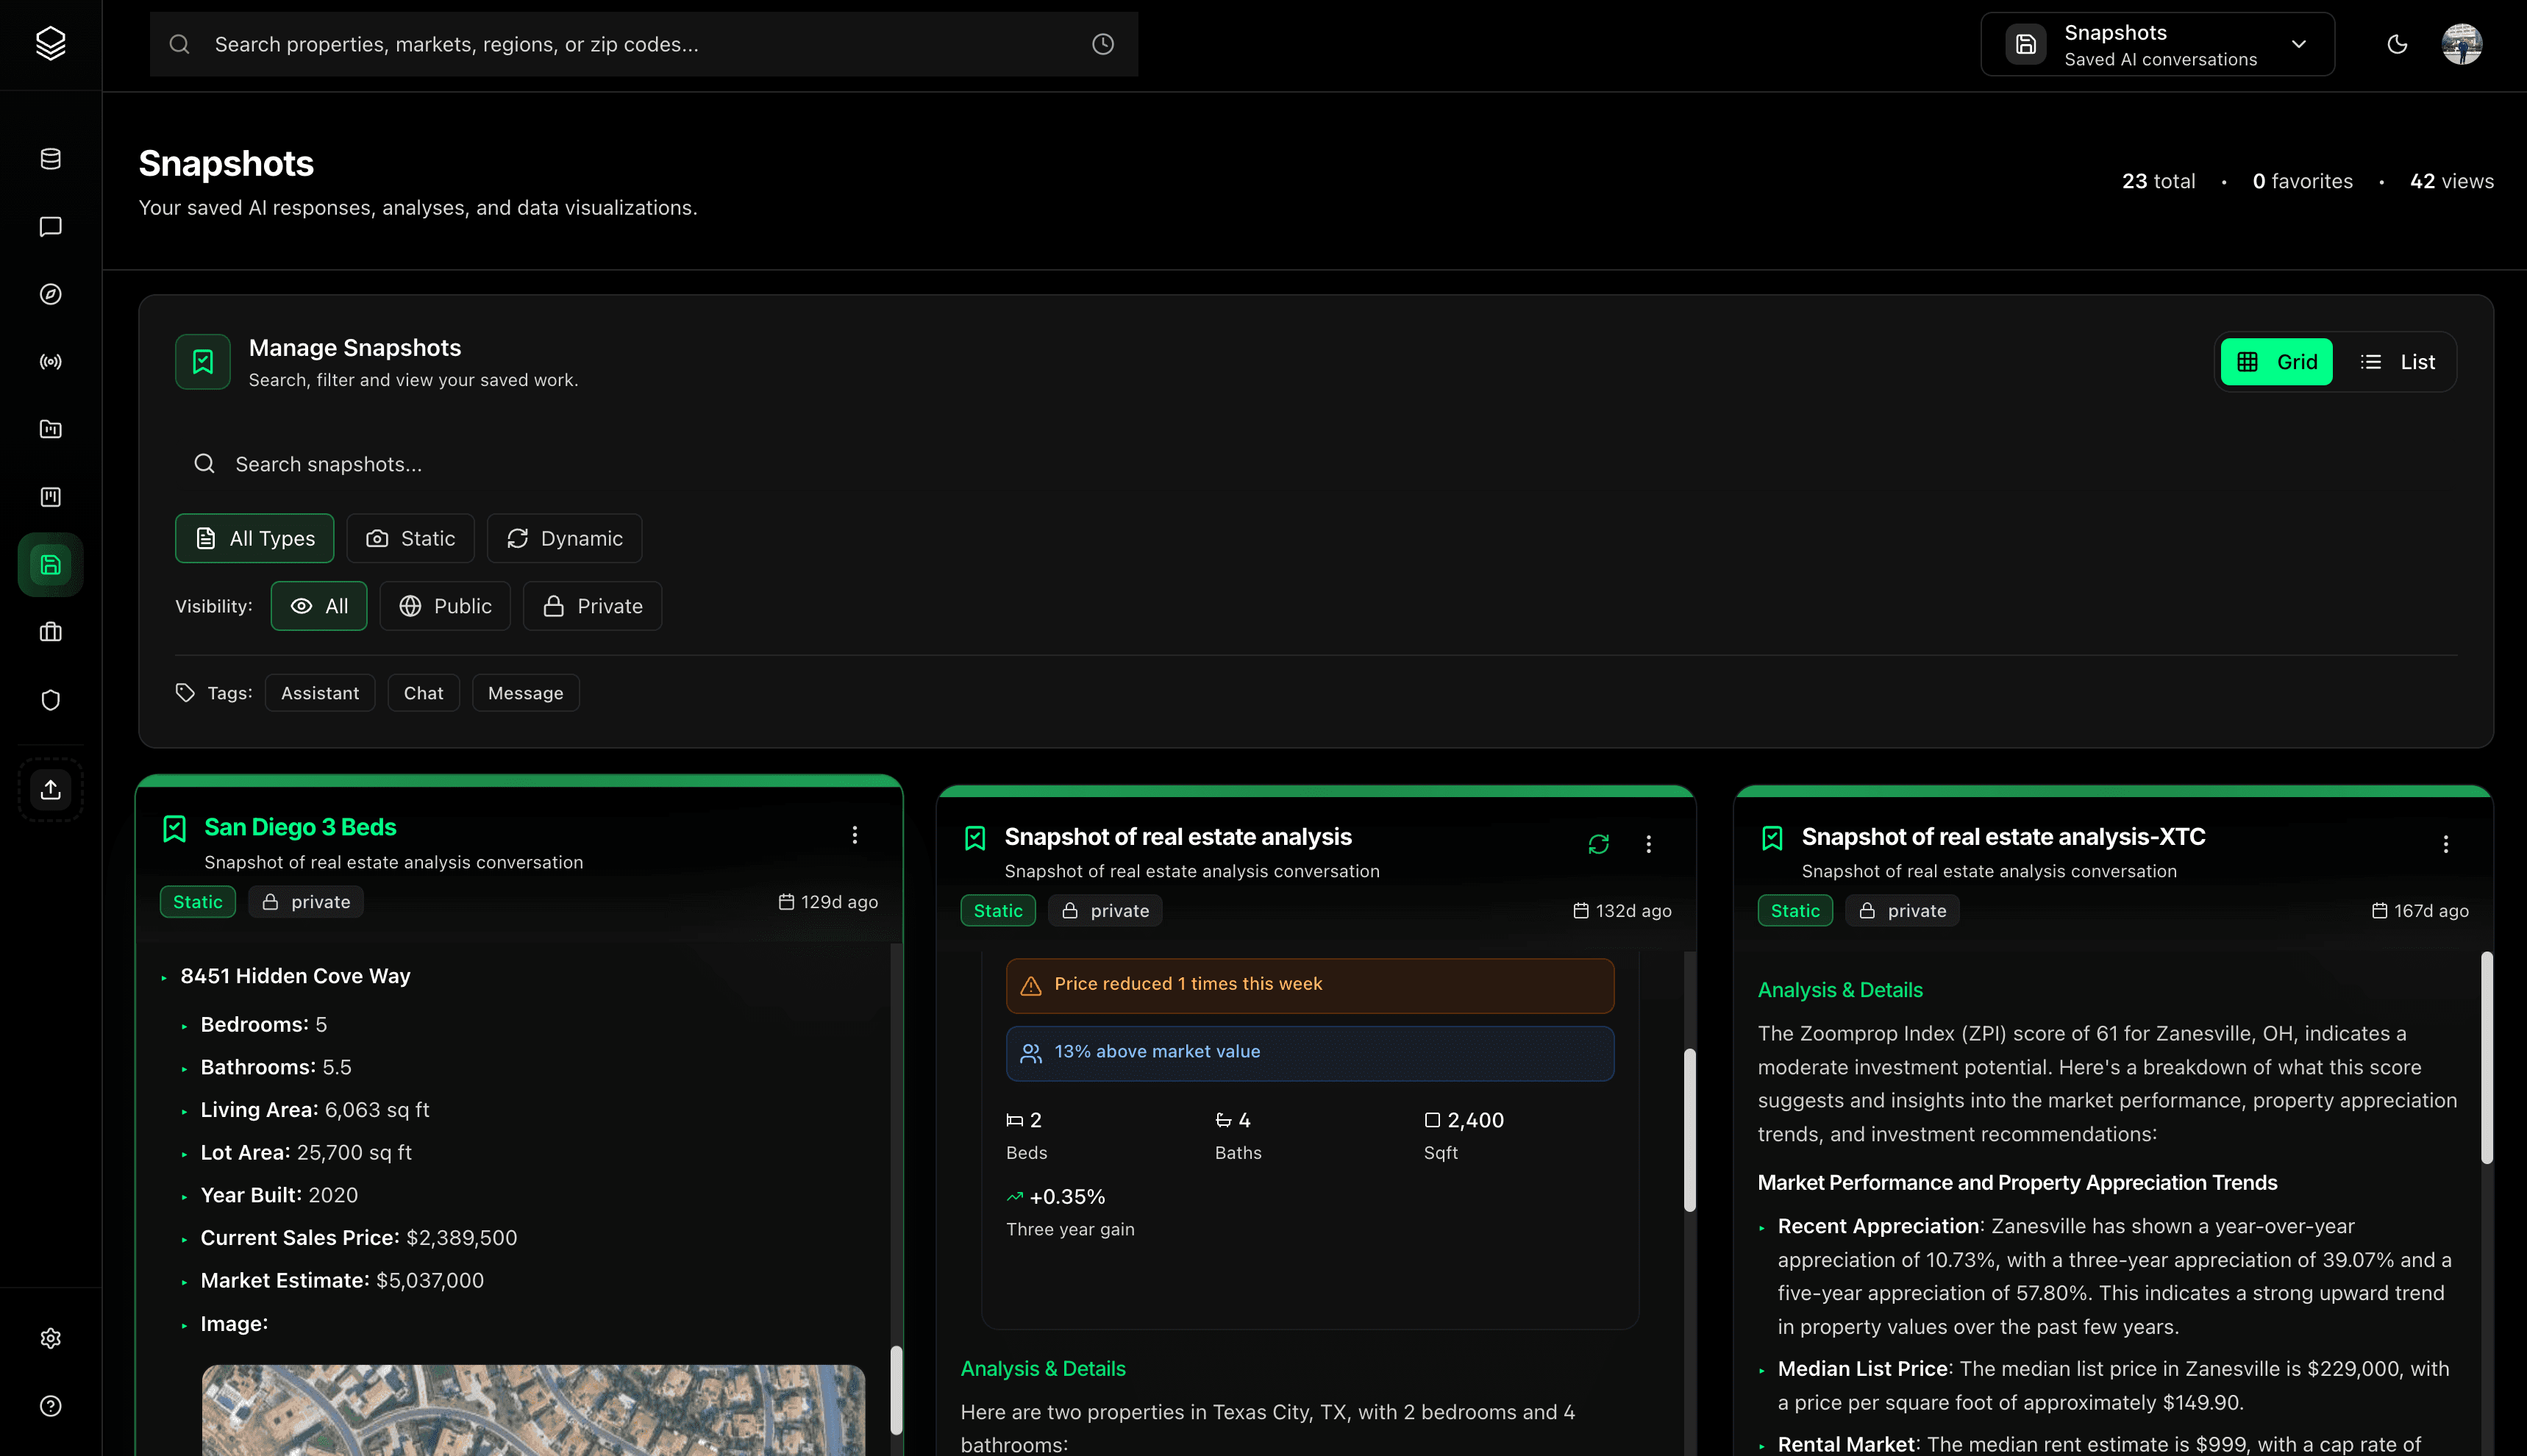Open the chat sidebar icon
The width and height of the screenshot is (2527, 1456).
[x=50, y=227]
